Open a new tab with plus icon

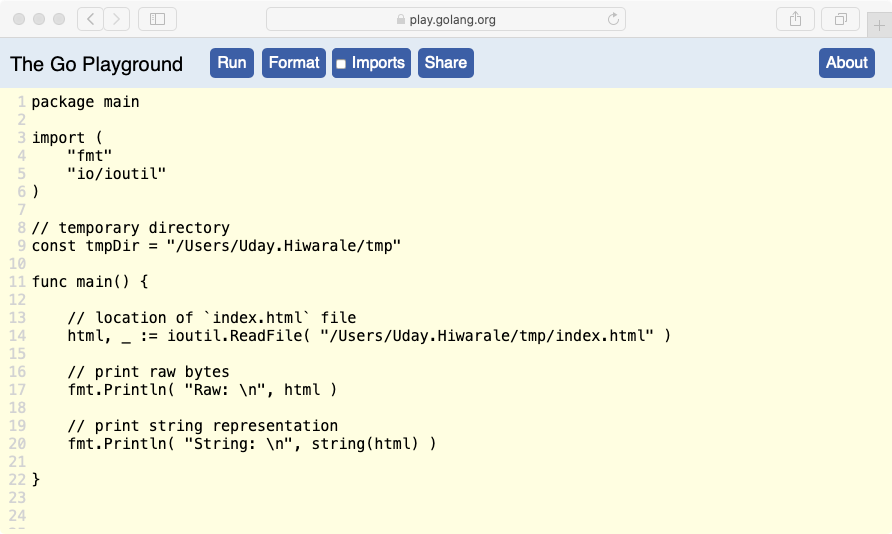tap(879, 26)
